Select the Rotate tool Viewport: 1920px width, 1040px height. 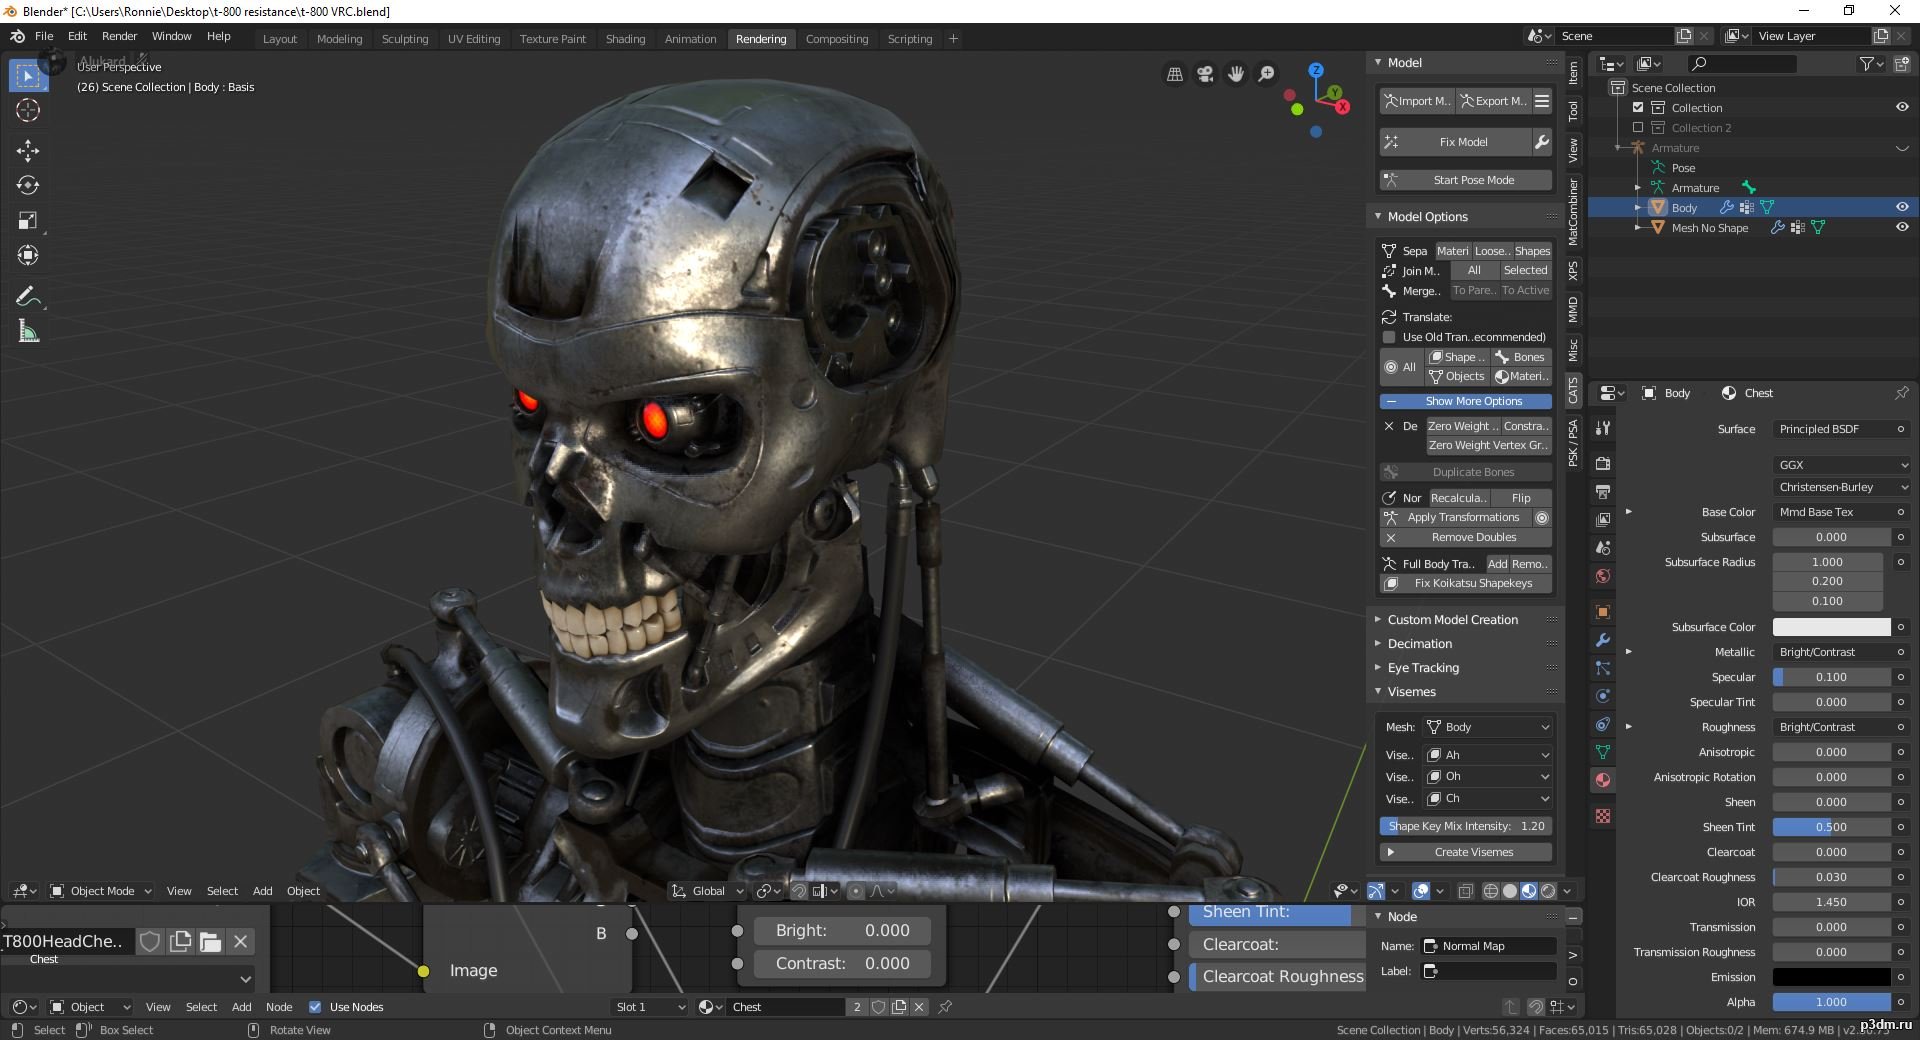tap(28, 185)
